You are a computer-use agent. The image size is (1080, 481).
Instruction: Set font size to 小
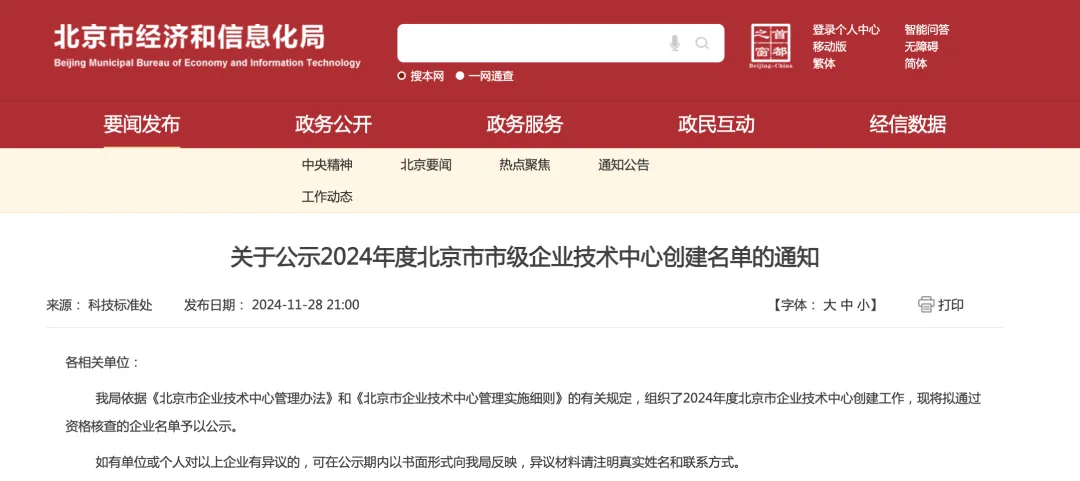[863, 305]
